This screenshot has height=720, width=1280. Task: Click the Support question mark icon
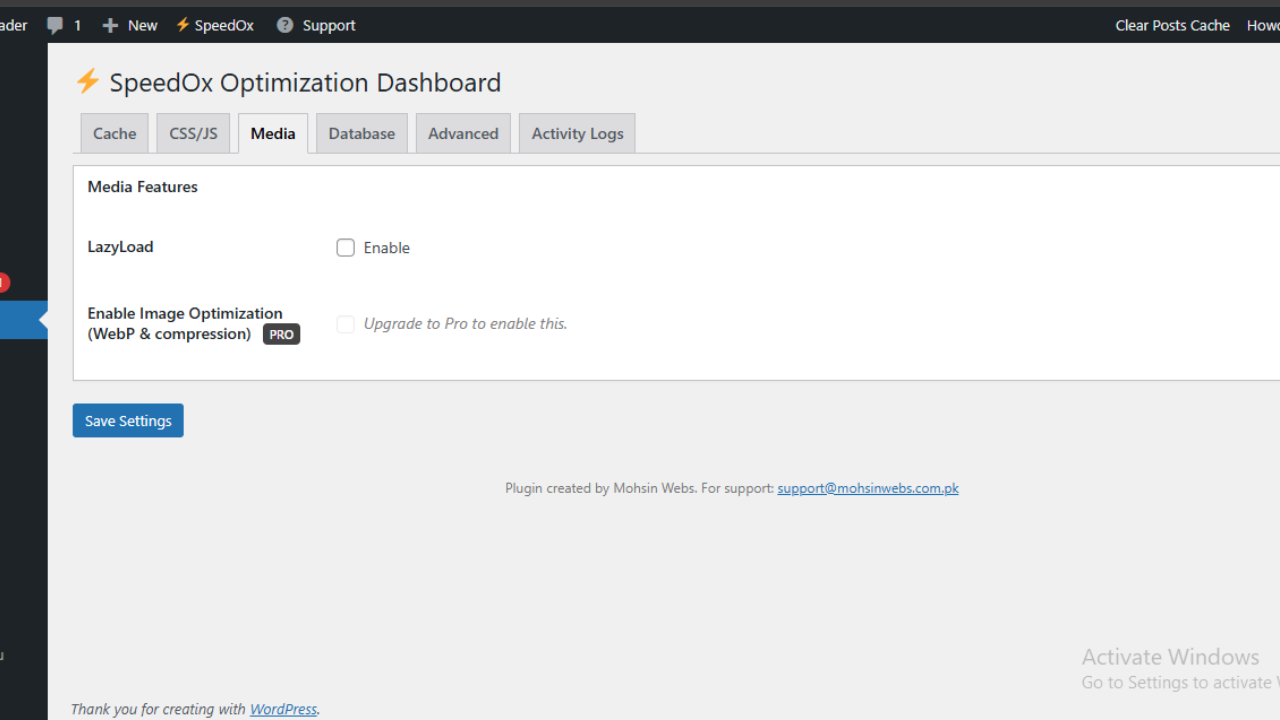pos(285,25)
